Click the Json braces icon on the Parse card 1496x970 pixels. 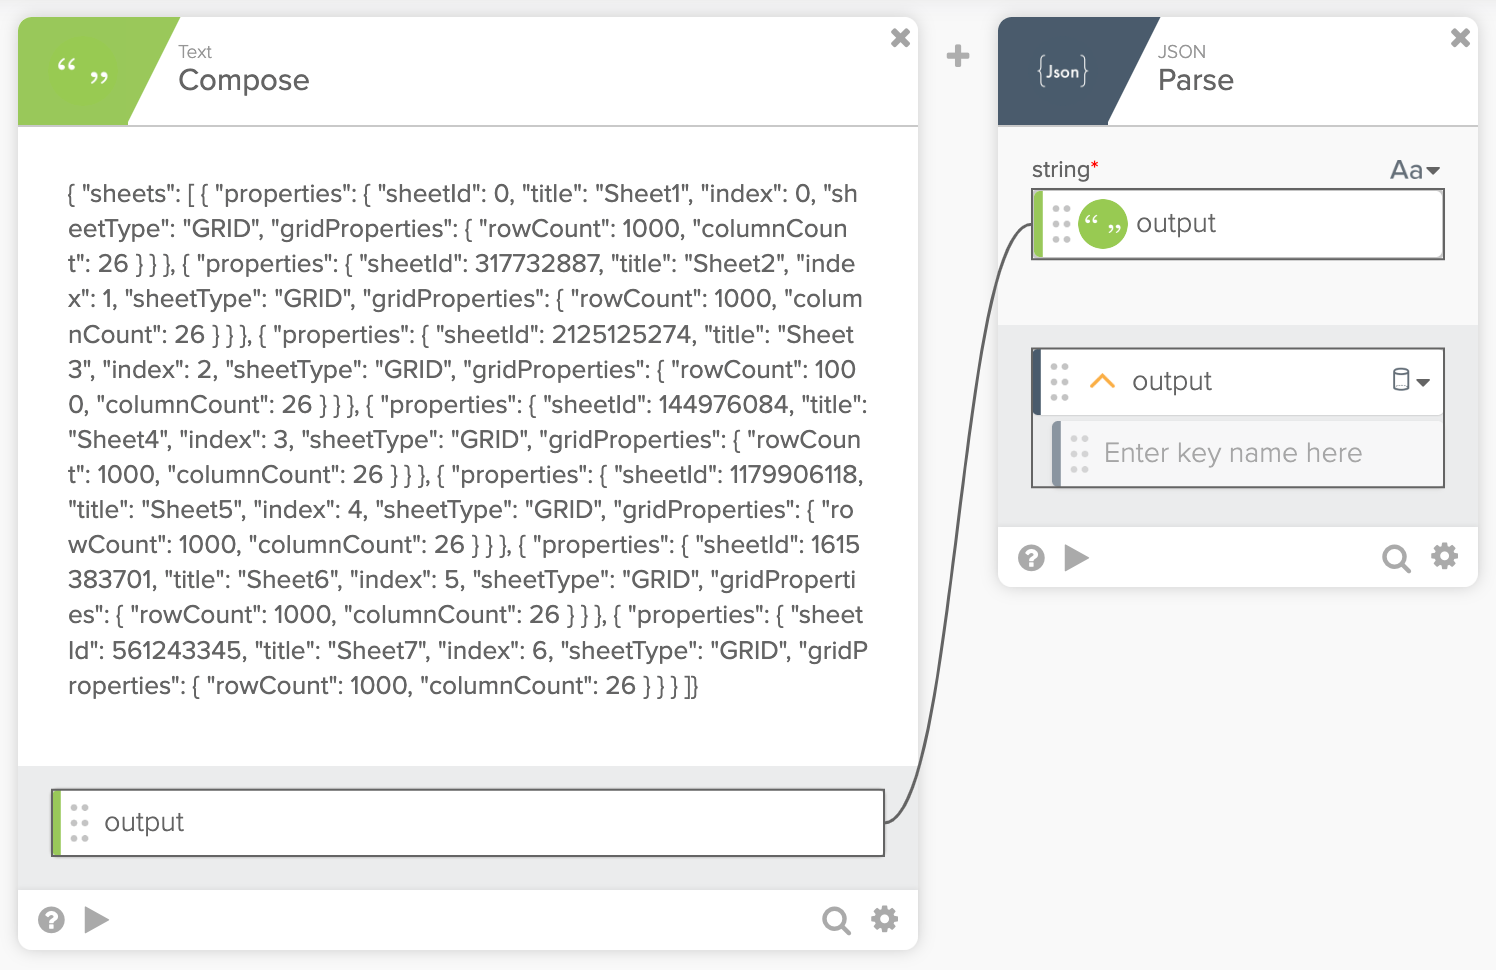(1061, 70)
